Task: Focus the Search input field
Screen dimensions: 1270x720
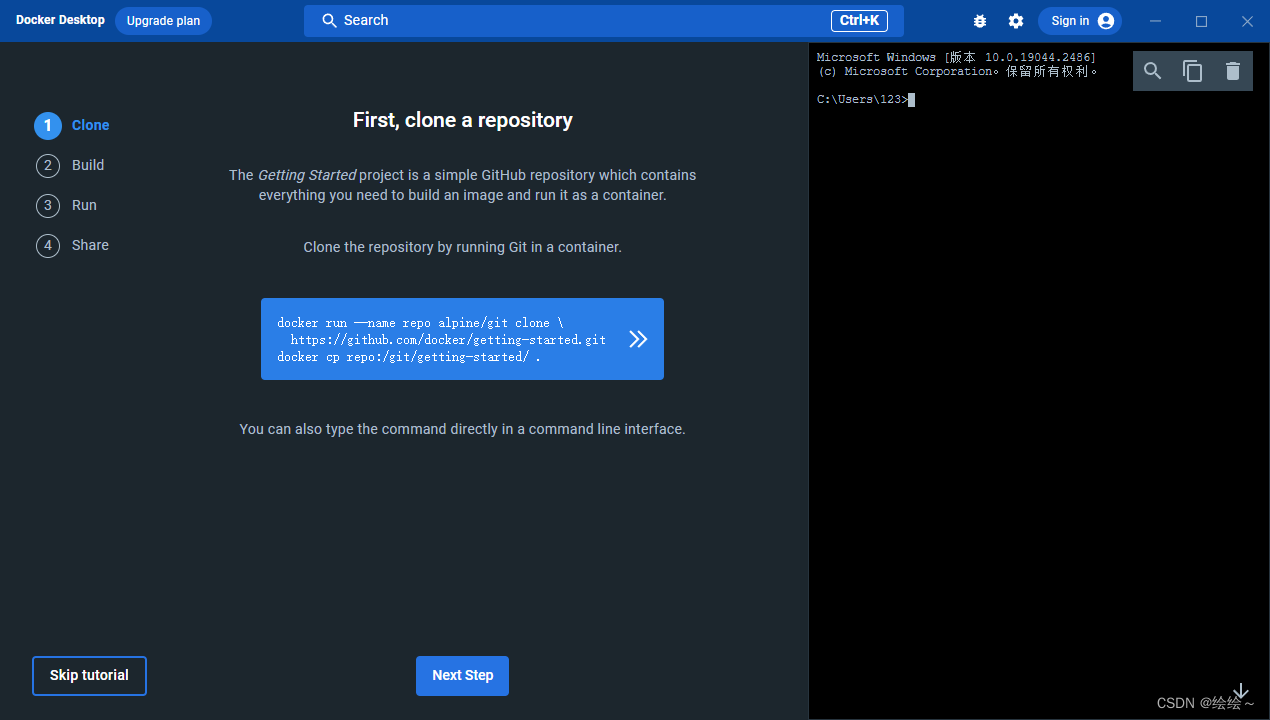Action: click(604, 21)
